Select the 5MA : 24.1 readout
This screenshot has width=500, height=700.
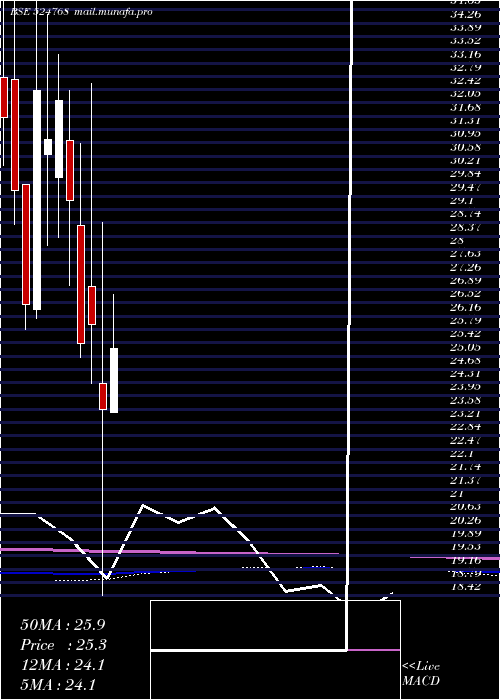point(58,684)
